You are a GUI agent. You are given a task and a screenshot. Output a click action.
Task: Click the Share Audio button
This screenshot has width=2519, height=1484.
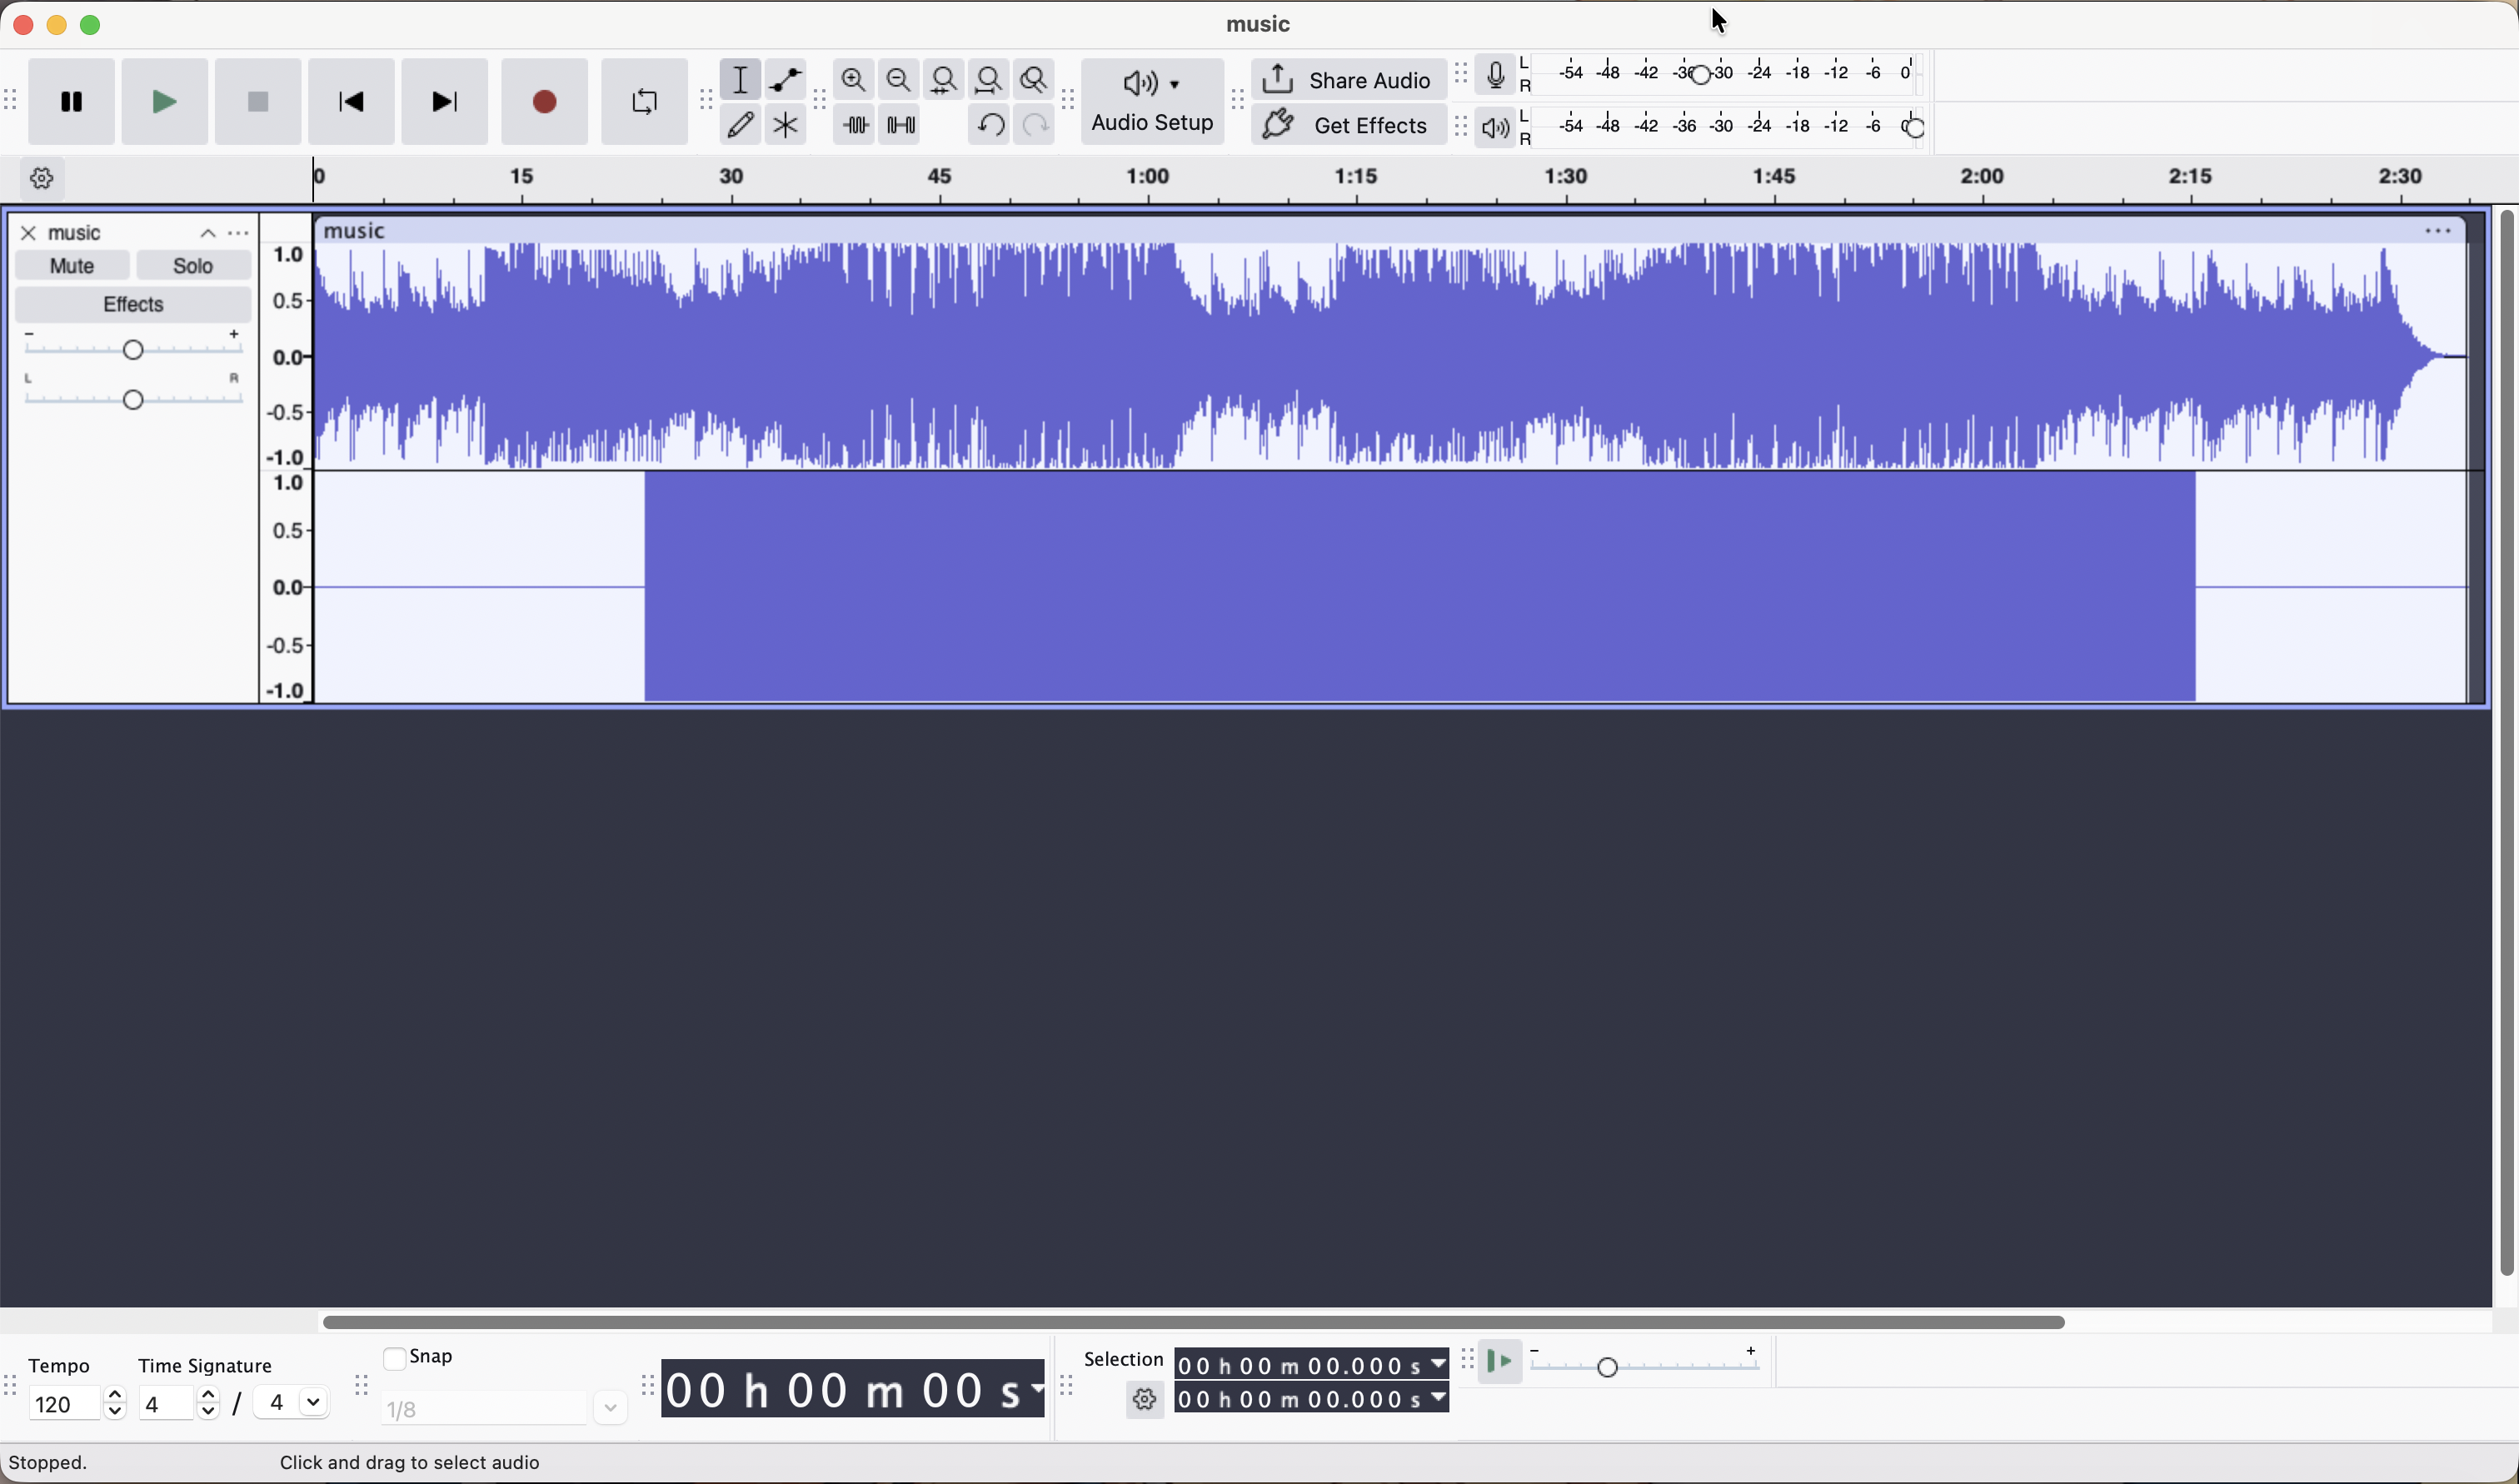(x=1348, y=79)
